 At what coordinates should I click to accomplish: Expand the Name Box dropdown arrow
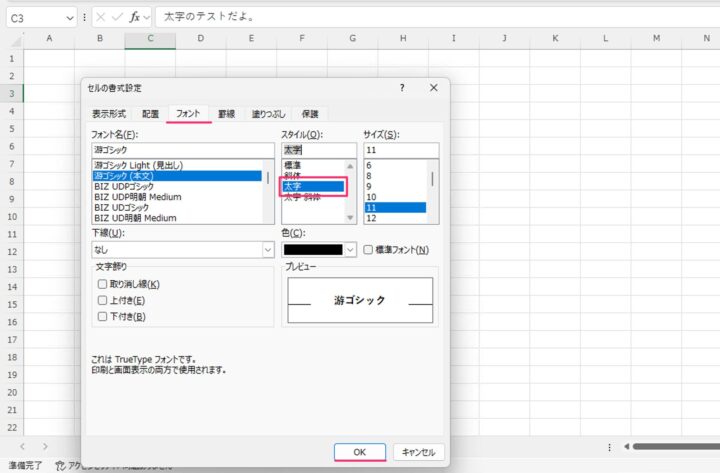click(x=69, y=18)
